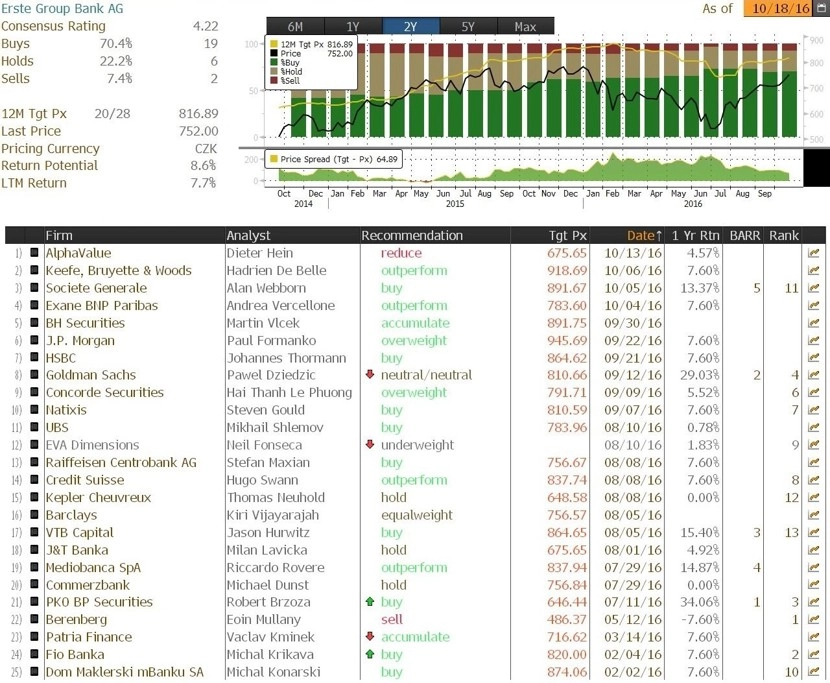Click the As of date field 10/18/16
Image resolution: width=830 pixels, height=683 pixels.
pyautogui.click(x=779, y=8)
